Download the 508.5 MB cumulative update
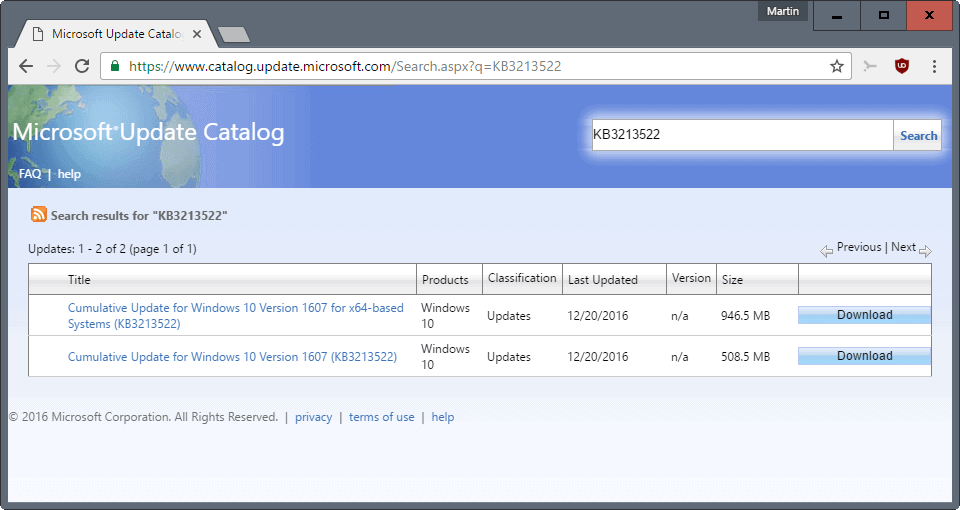This screenshot has width=960, height=510. 864,356
